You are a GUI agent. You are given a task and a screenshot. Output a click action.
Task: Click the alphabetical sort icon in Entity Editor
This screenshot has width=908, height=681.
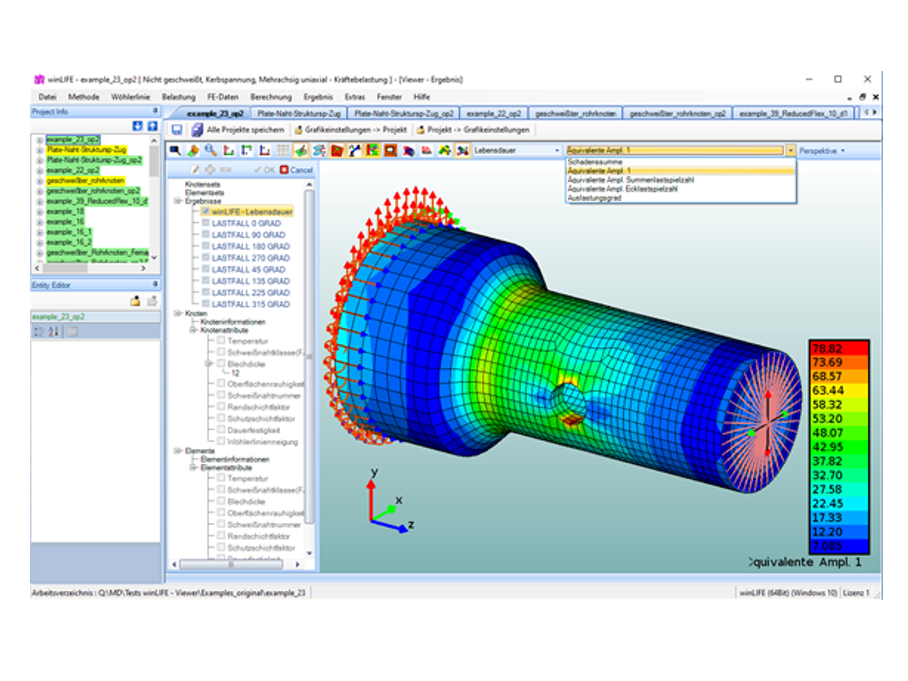pos(53,331)
